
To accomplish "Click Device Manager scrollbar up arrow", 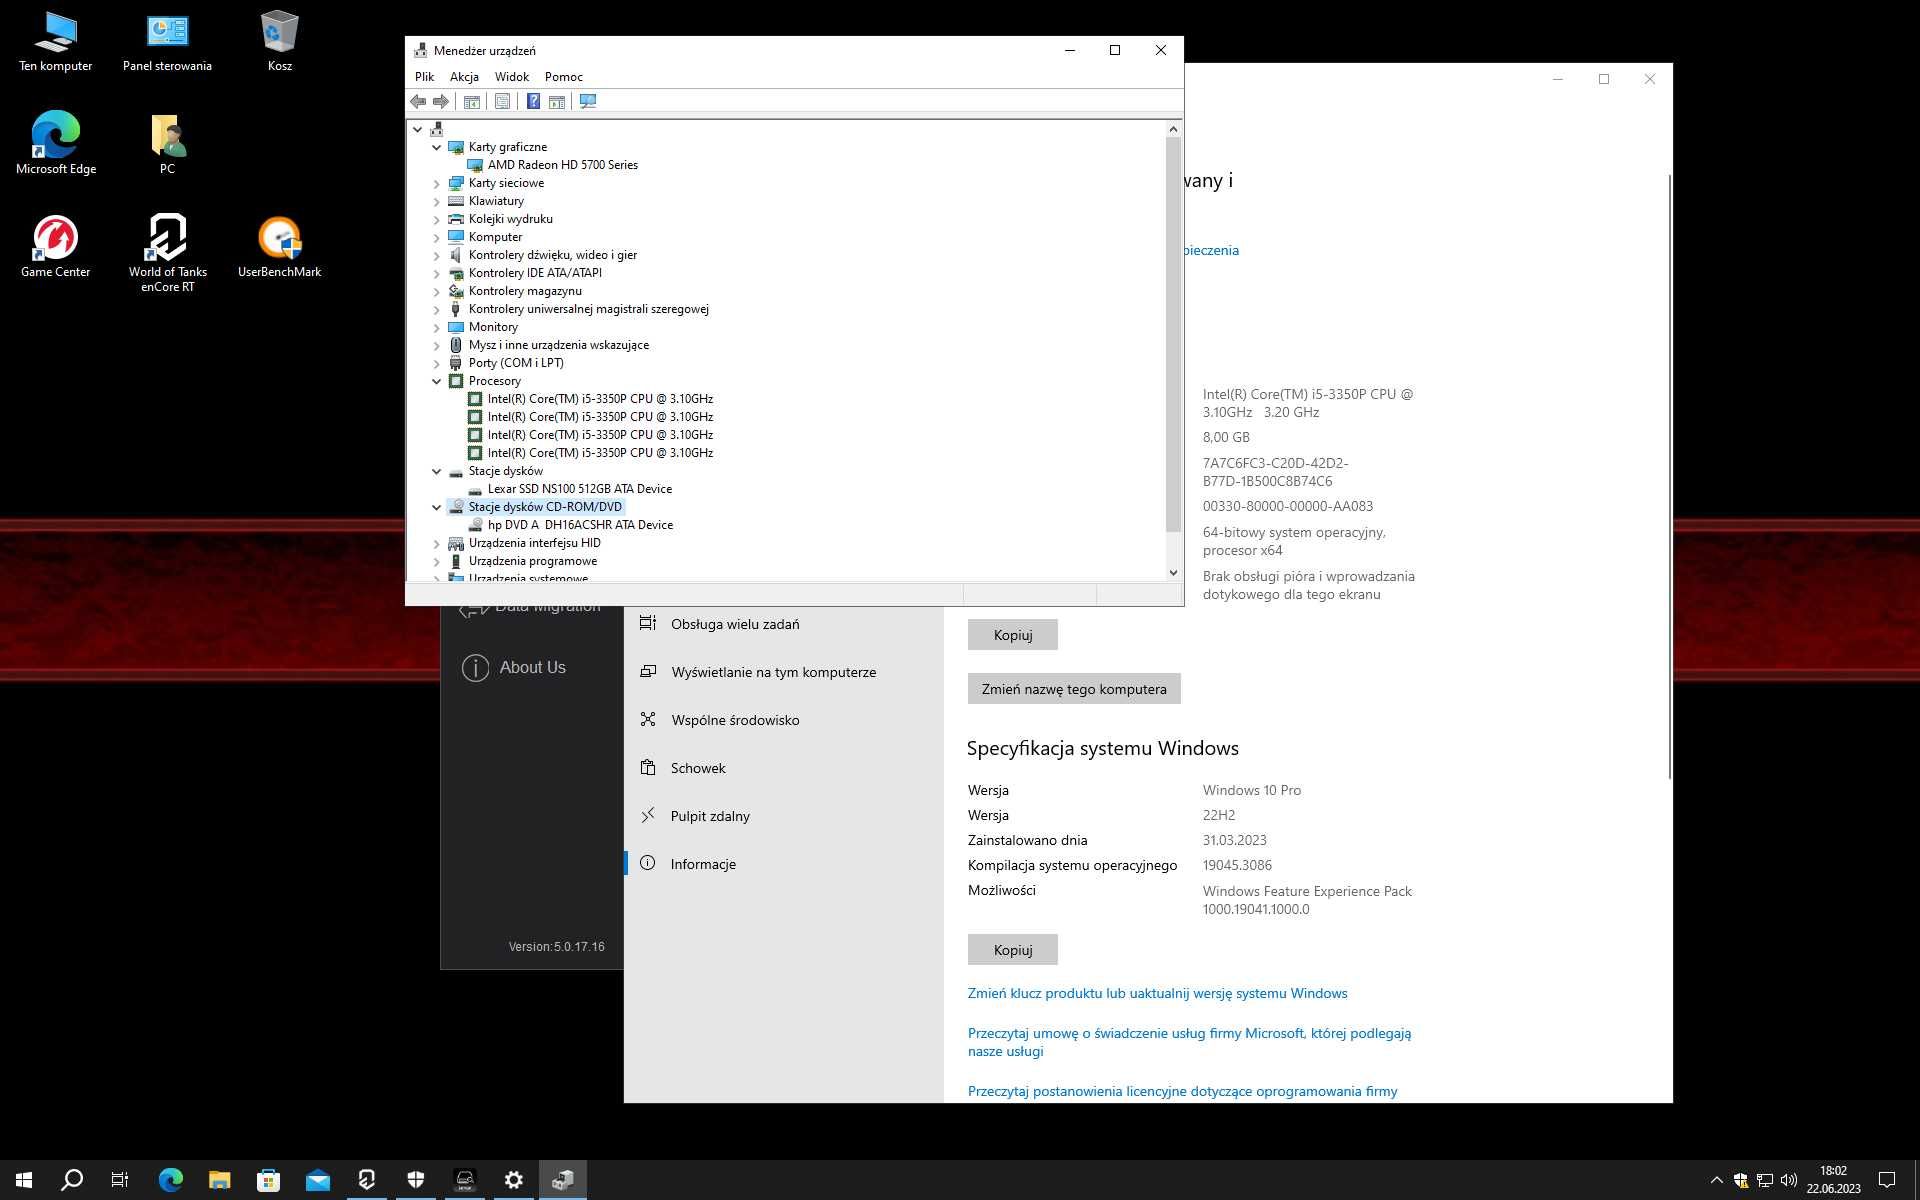I will [x=1173, y=129].
